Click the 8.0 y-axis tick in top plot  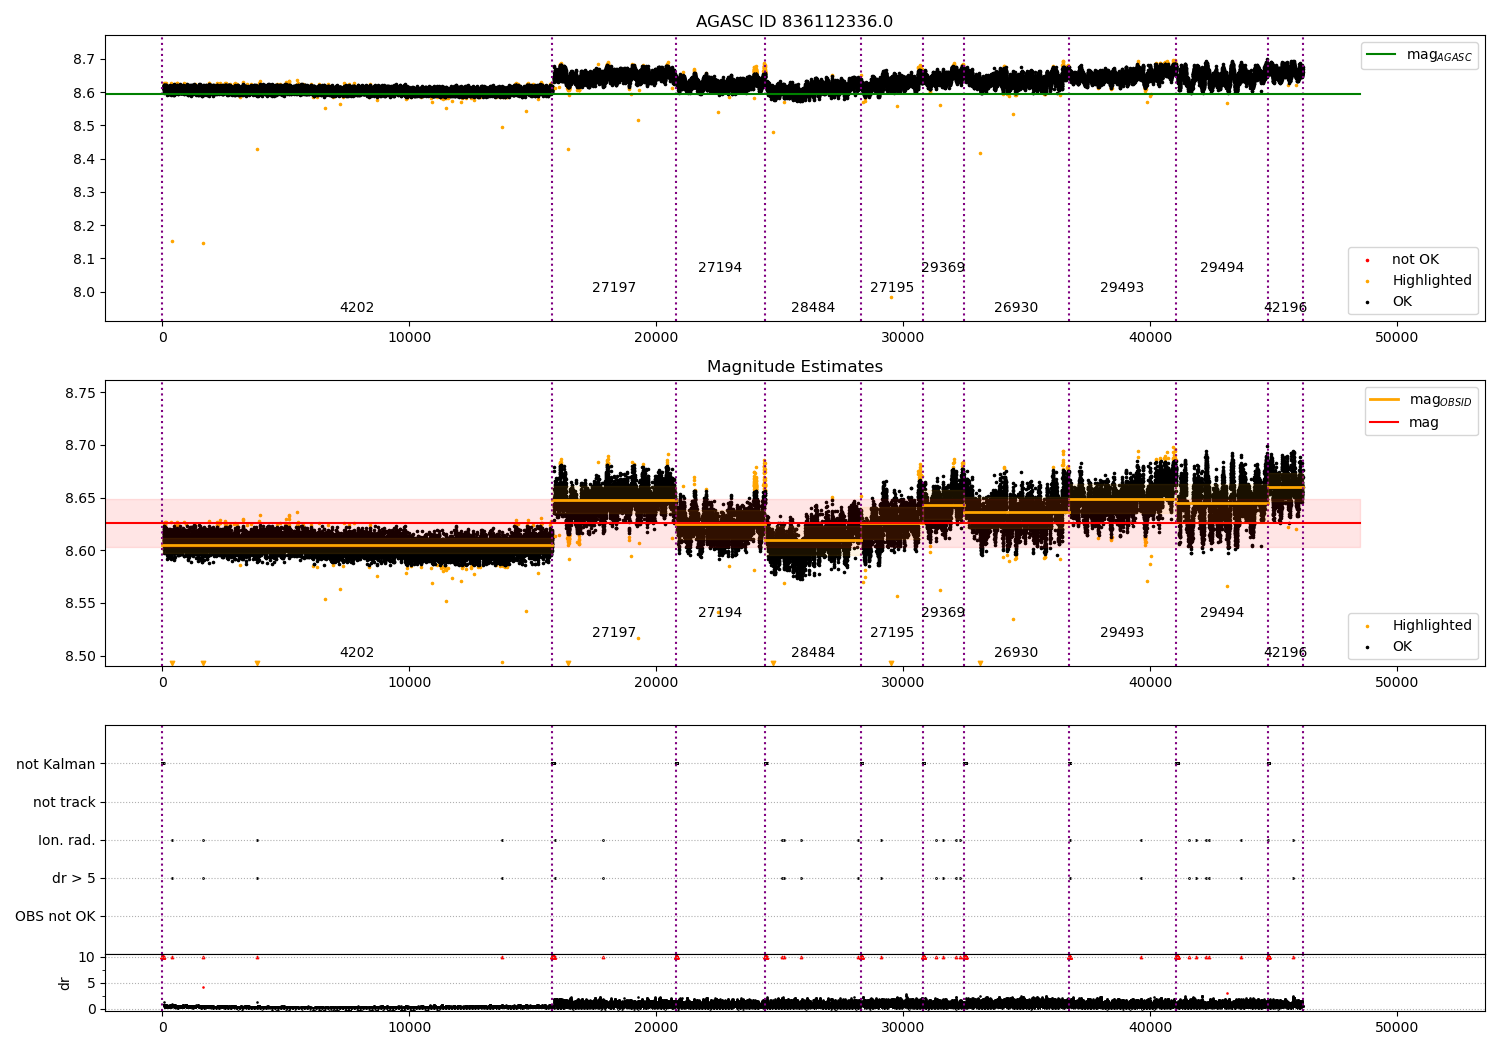point(84,293)
